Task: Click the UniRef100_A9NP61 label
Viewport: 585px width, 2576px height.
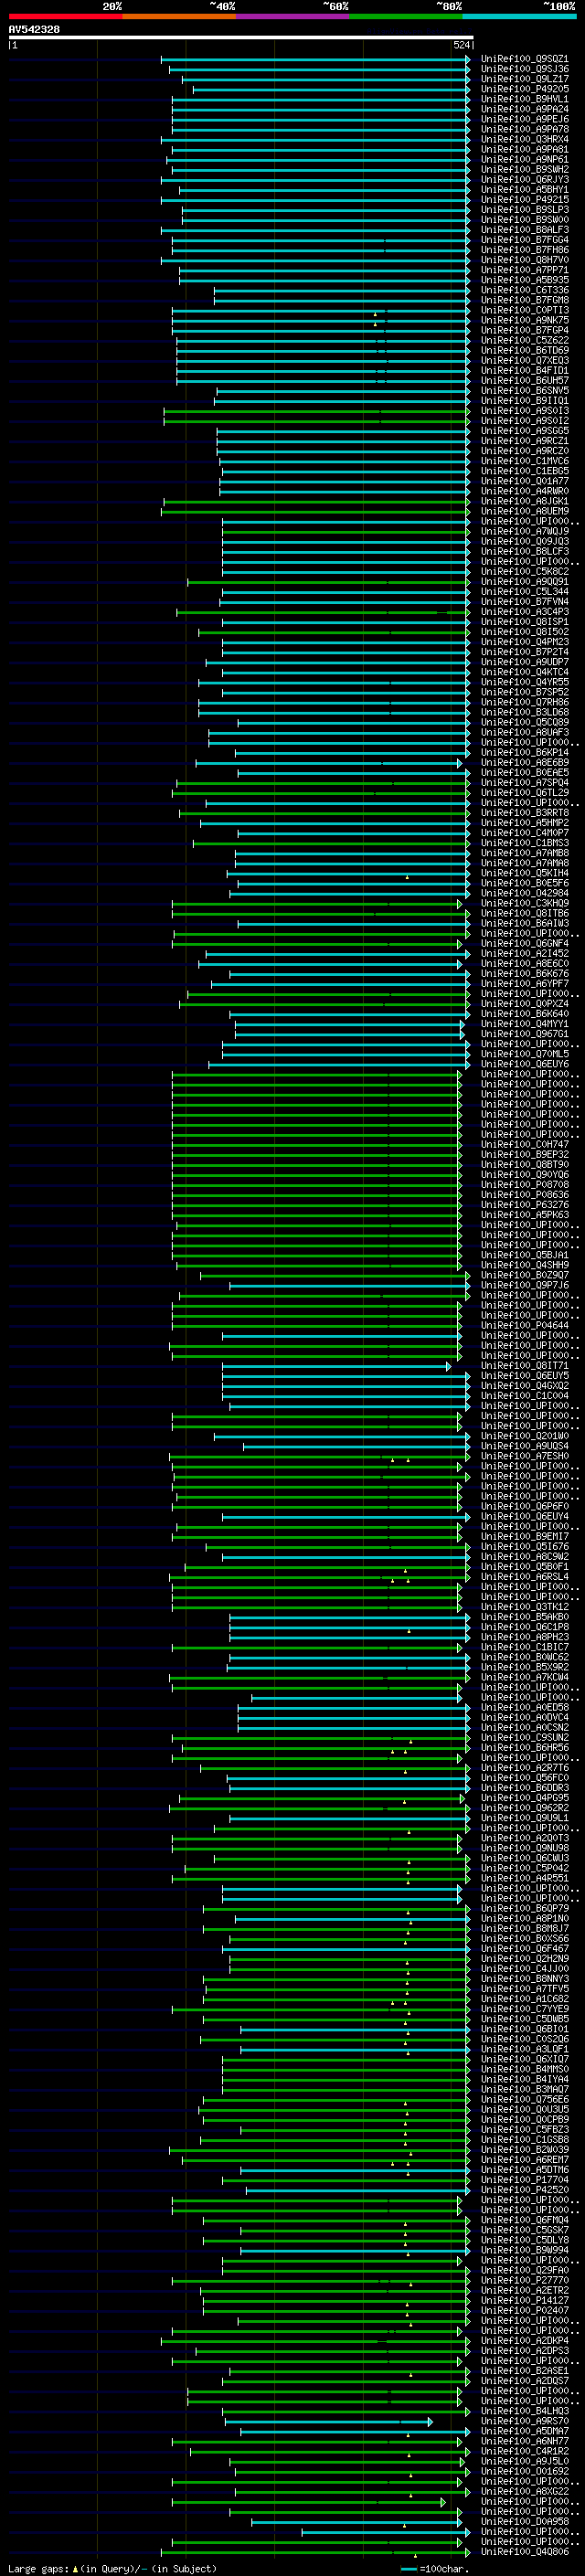Action: (x=524, y=159)
